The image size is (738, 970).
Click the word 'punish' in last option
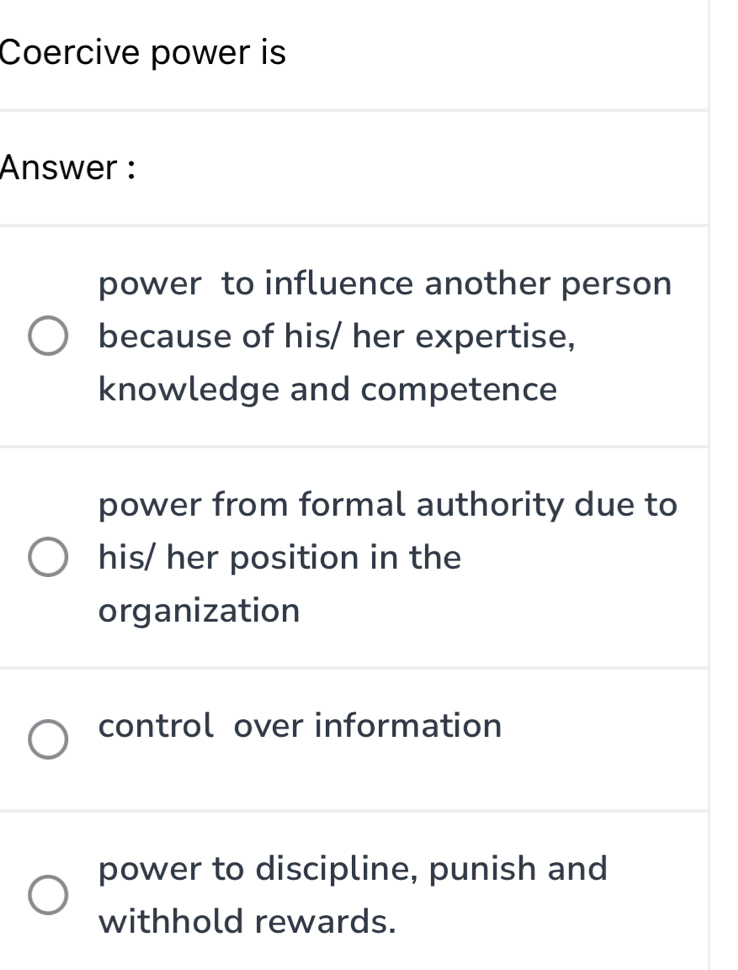(484, 868)
